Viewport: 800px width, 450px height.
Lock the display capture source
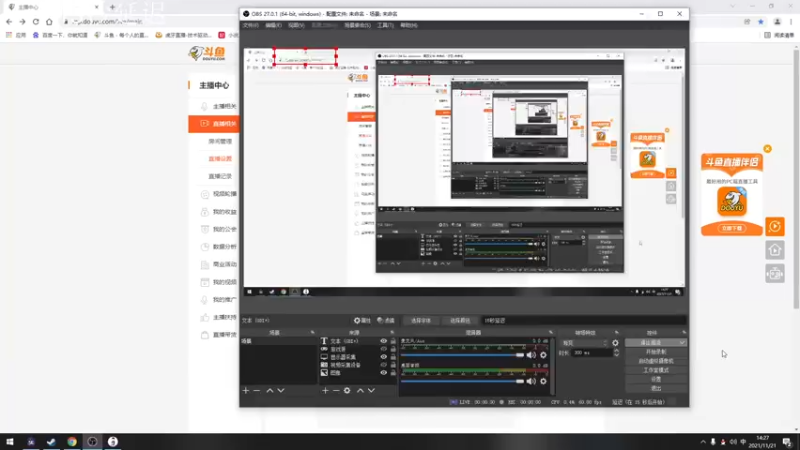point(393,357)
